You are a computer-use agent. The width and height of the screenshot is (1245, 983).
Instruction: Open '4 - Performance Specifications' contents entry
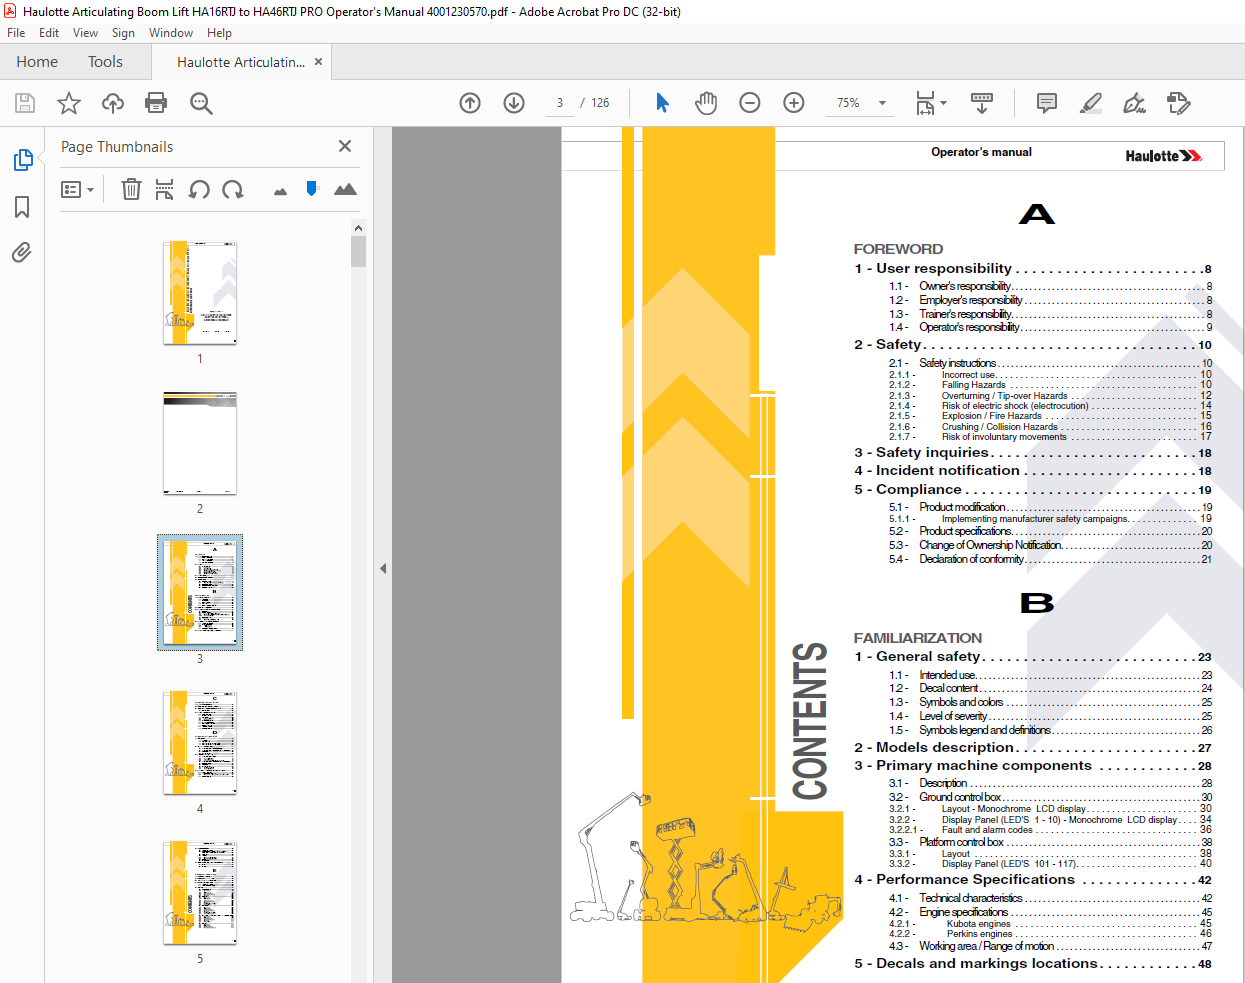(x=1033, y=879)
